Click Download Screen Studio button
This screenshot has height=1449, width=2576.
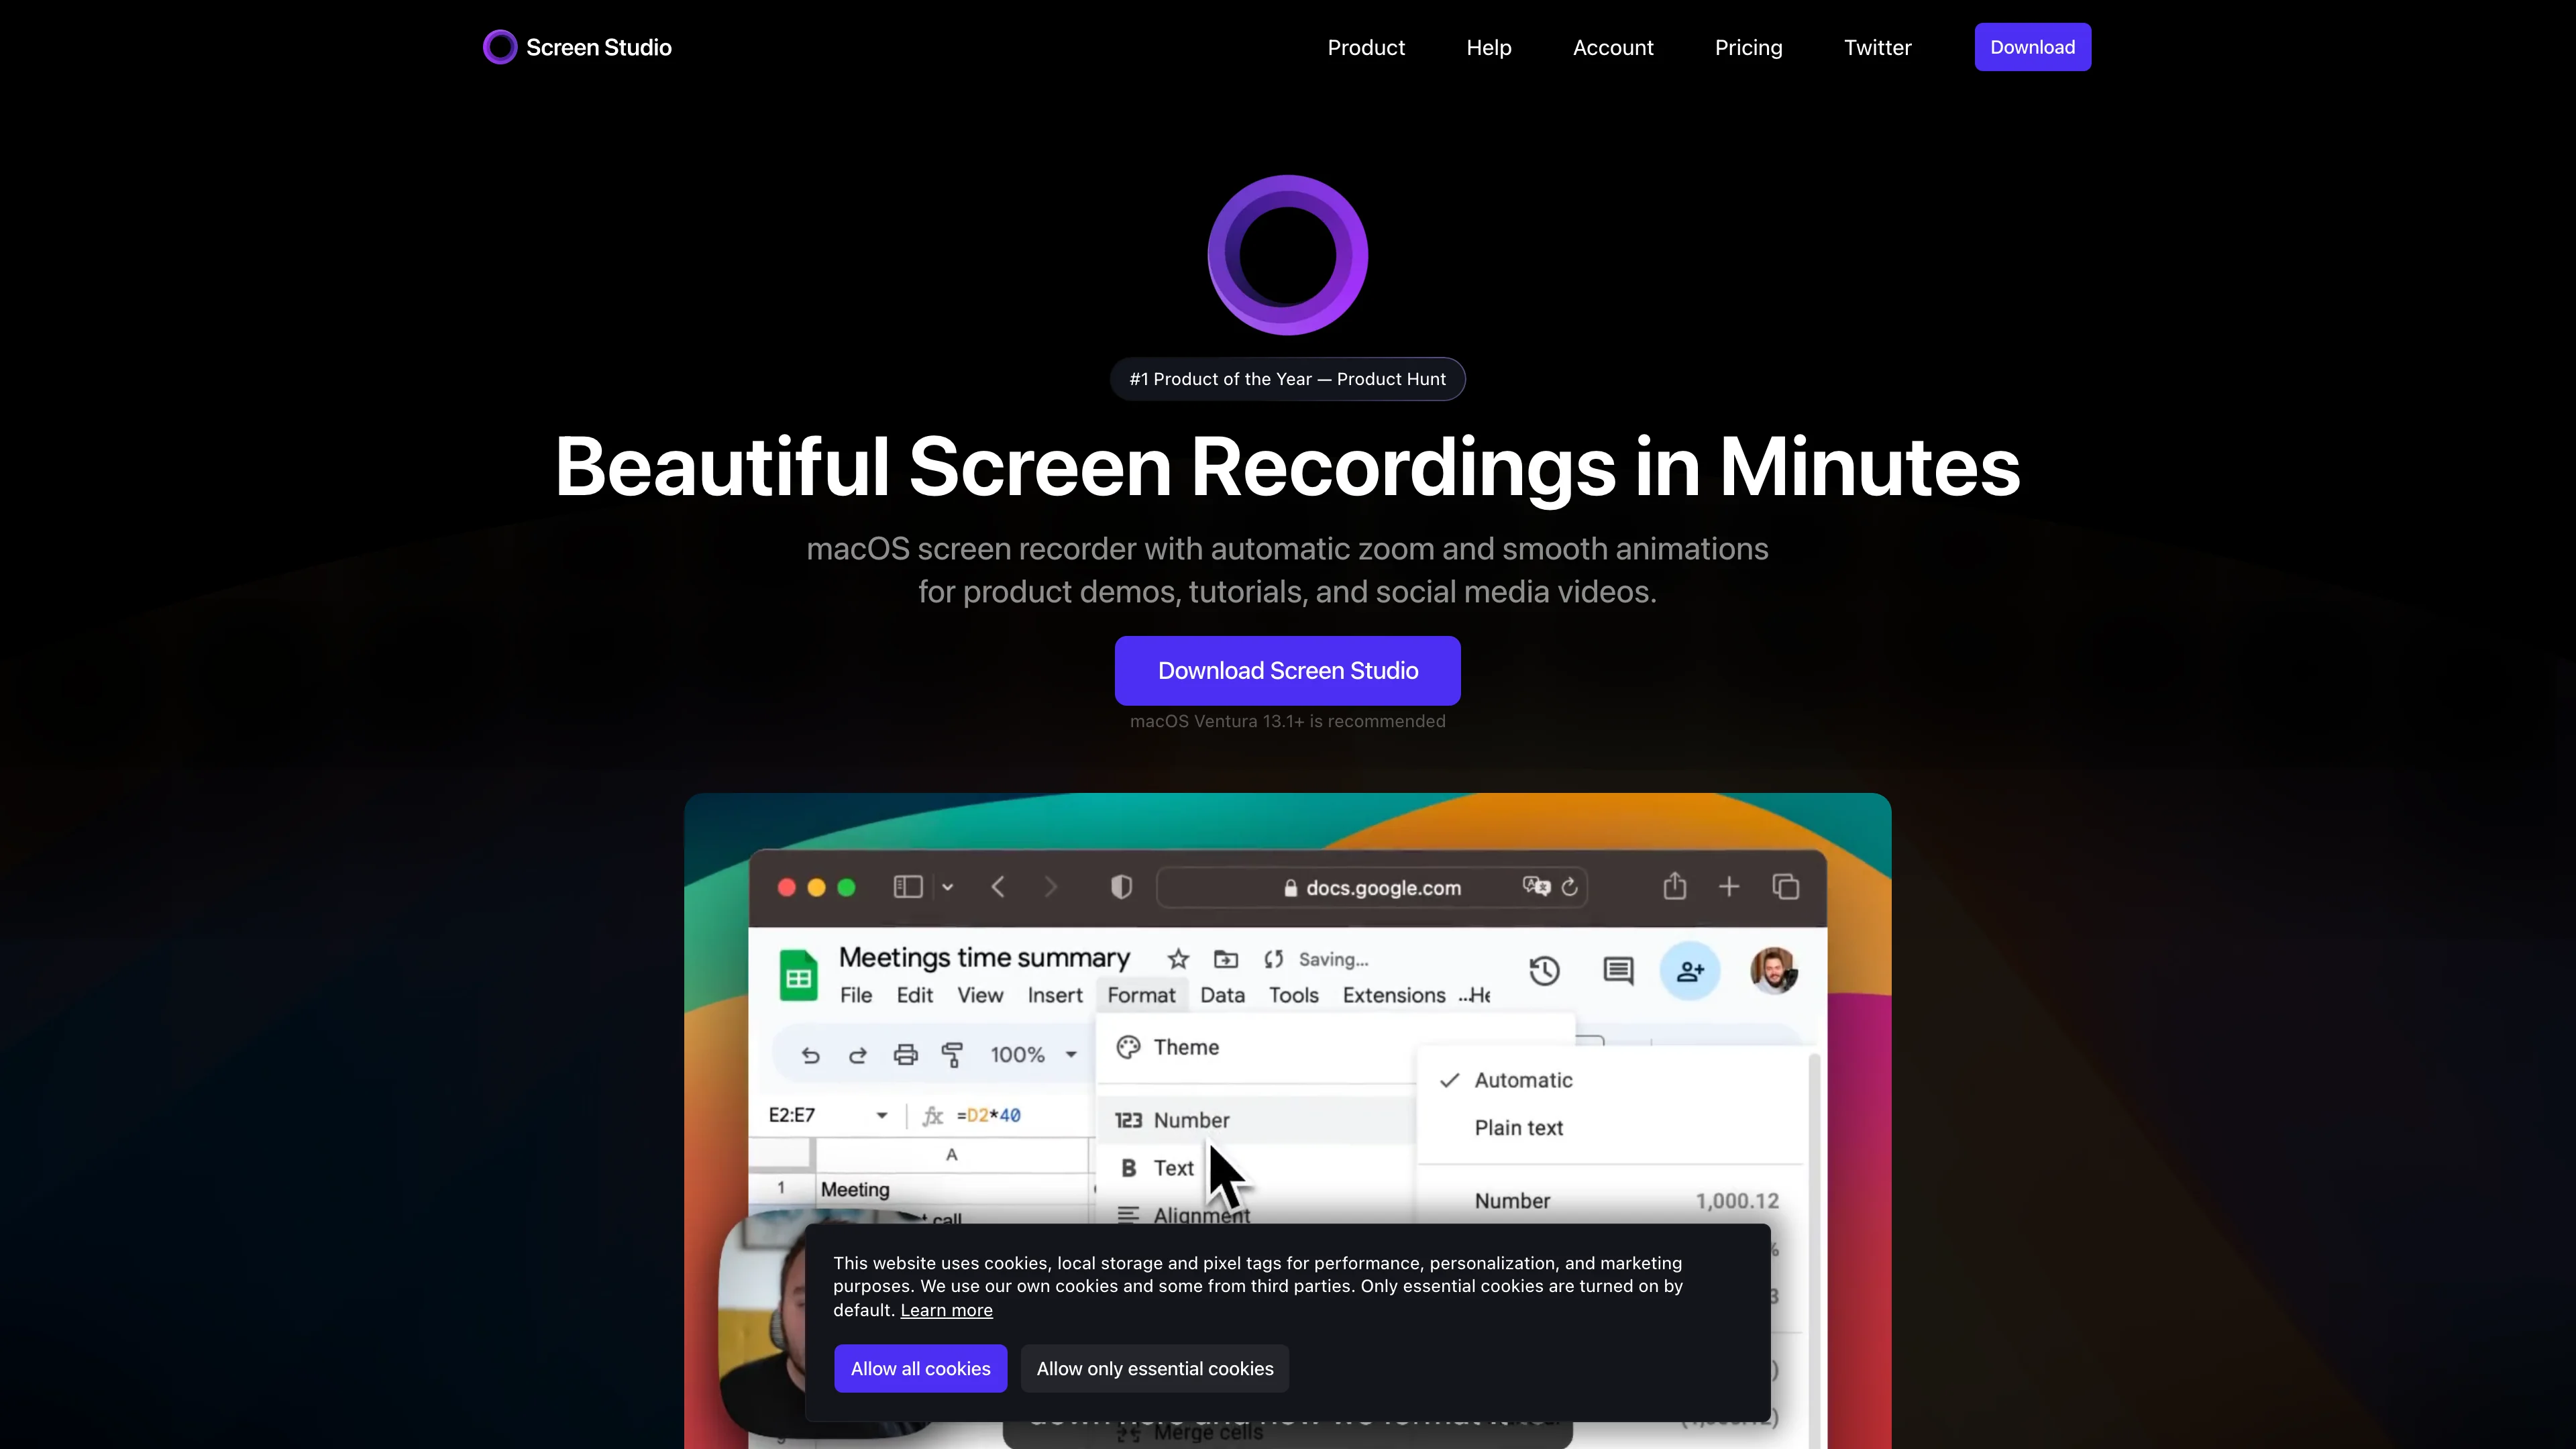click(x=1288, y=671)
